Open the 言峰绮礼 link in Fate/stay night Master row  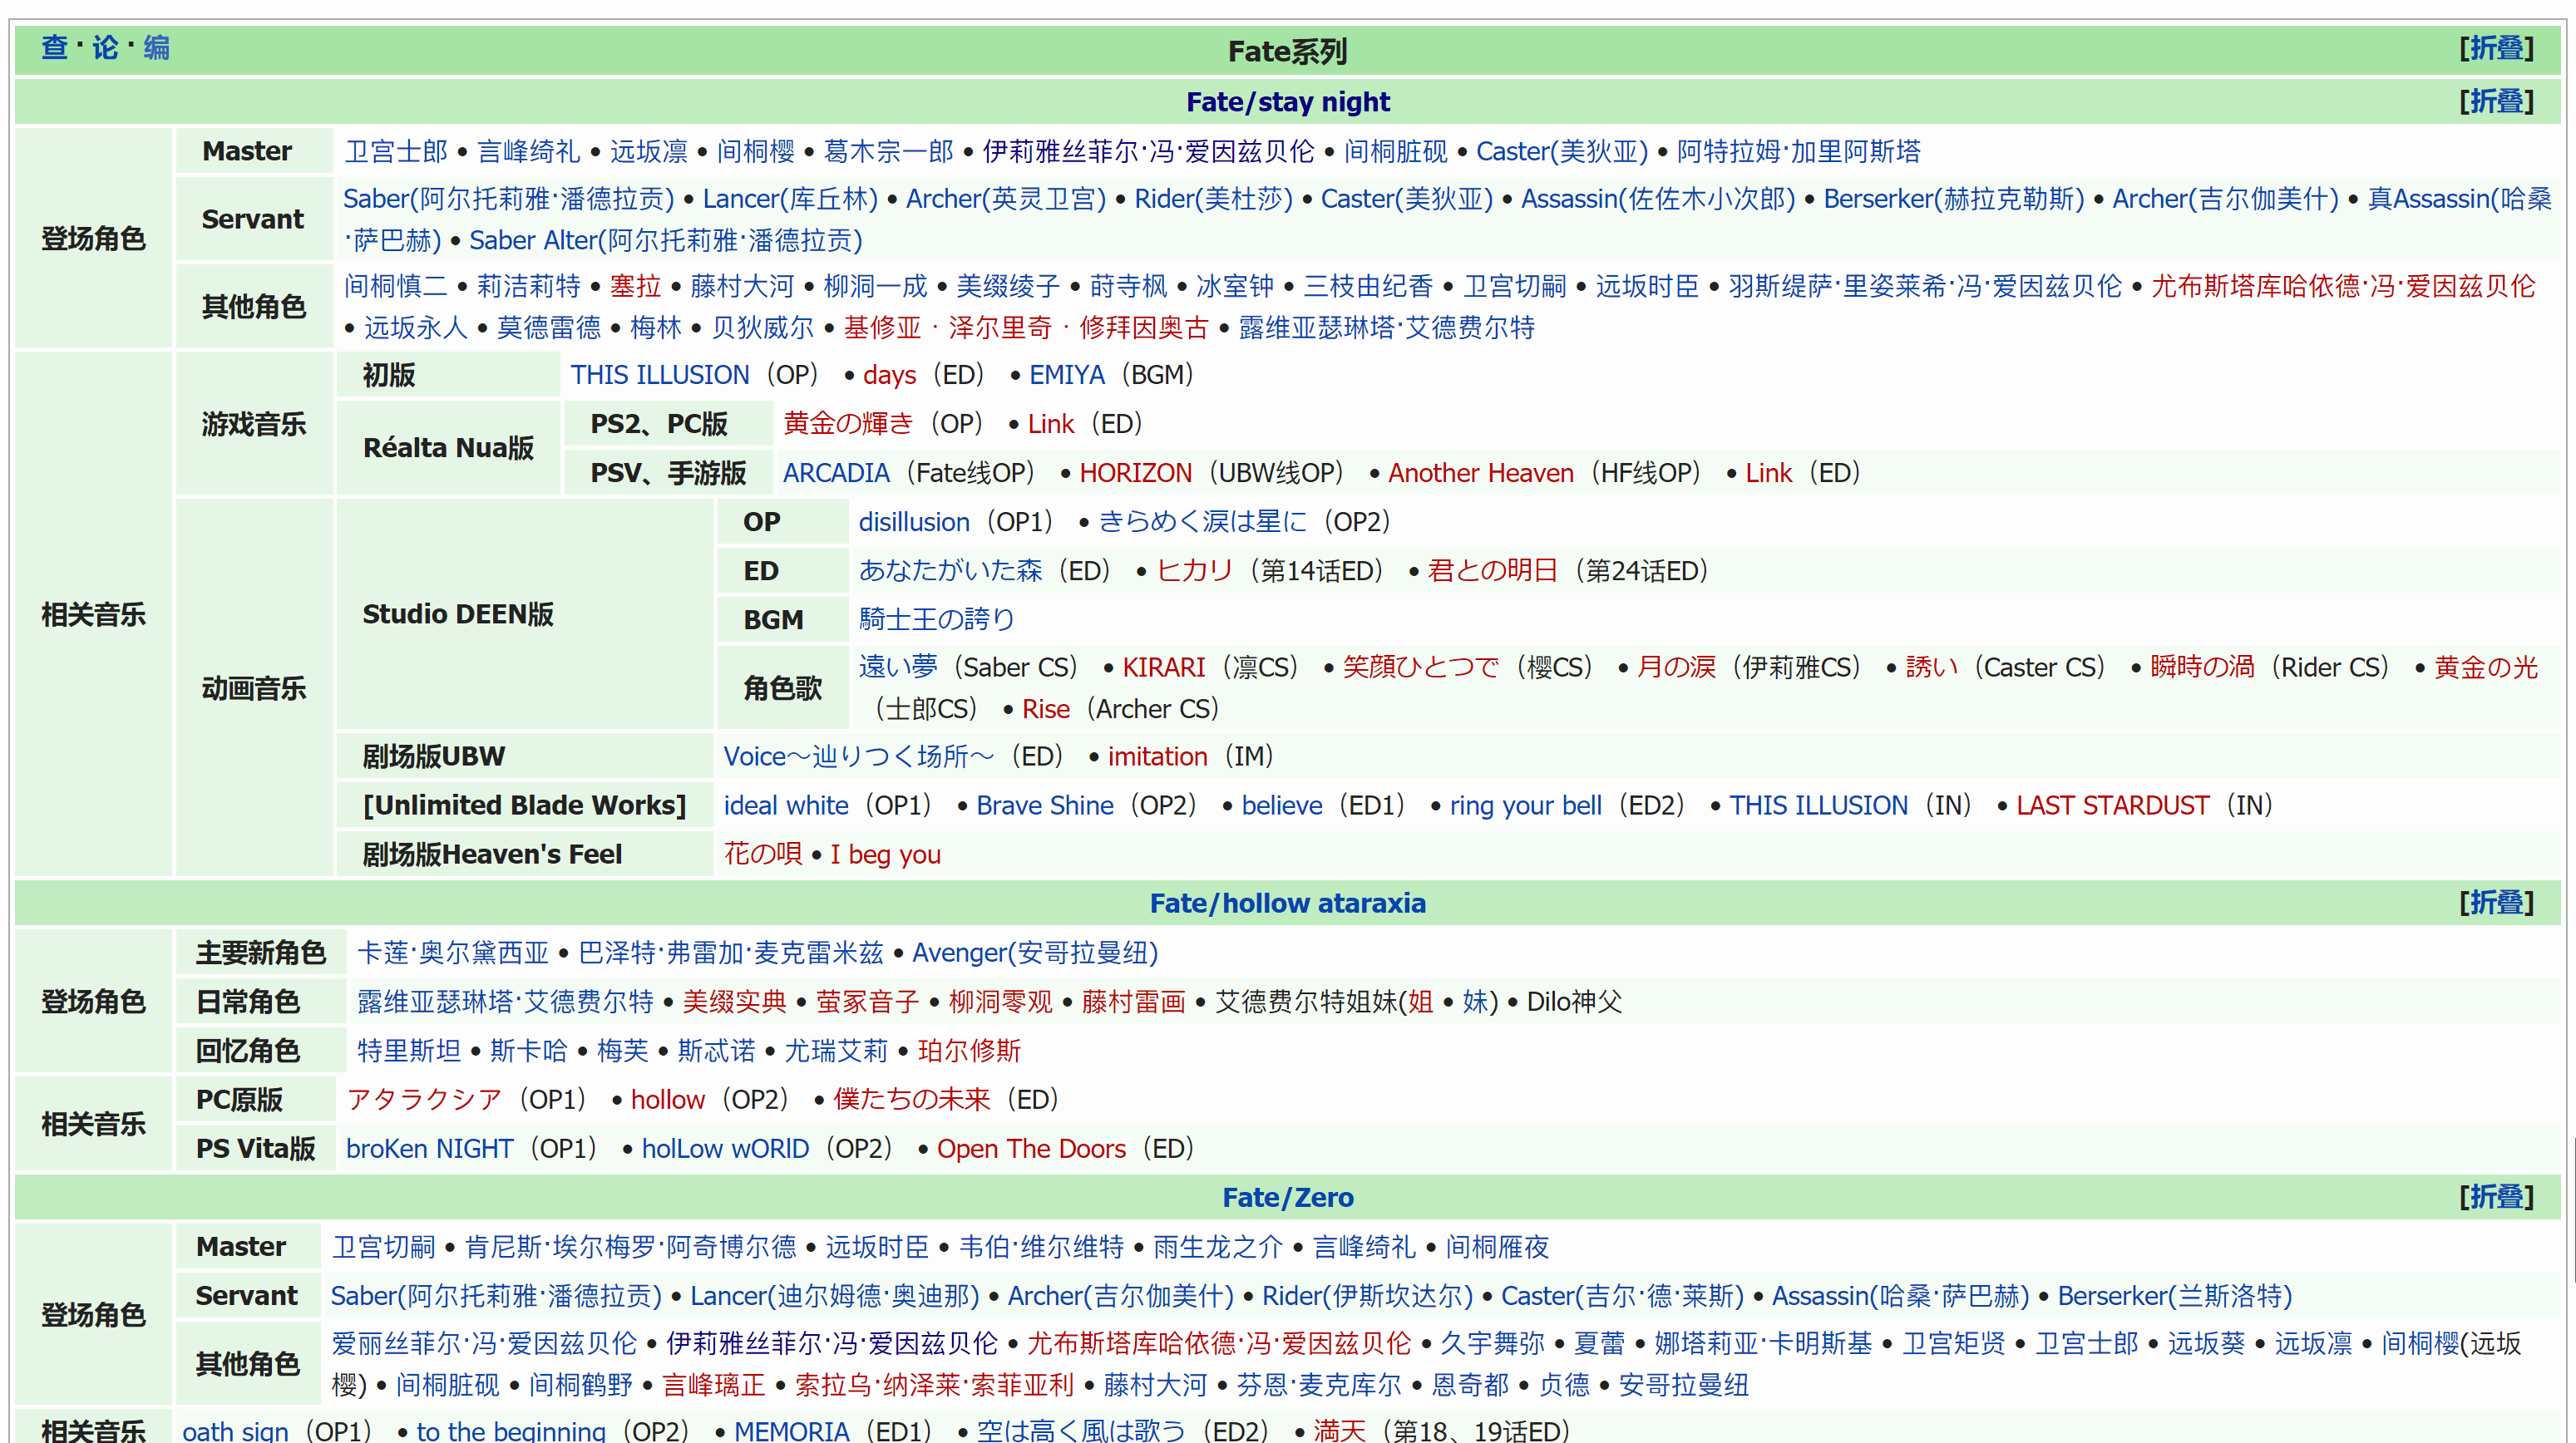(x=528, y=151)
